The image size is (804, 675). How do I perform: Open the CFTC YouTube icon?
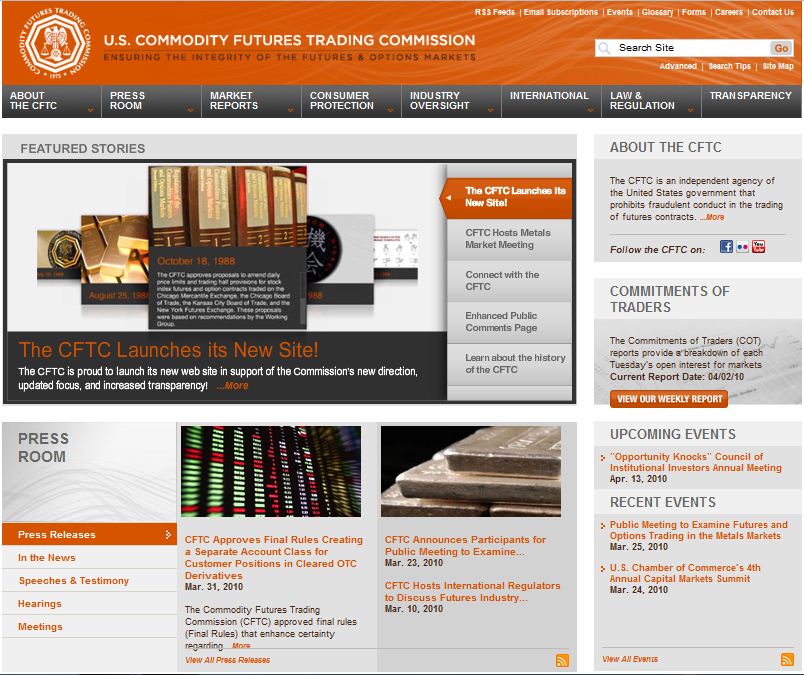pos(758,247)
